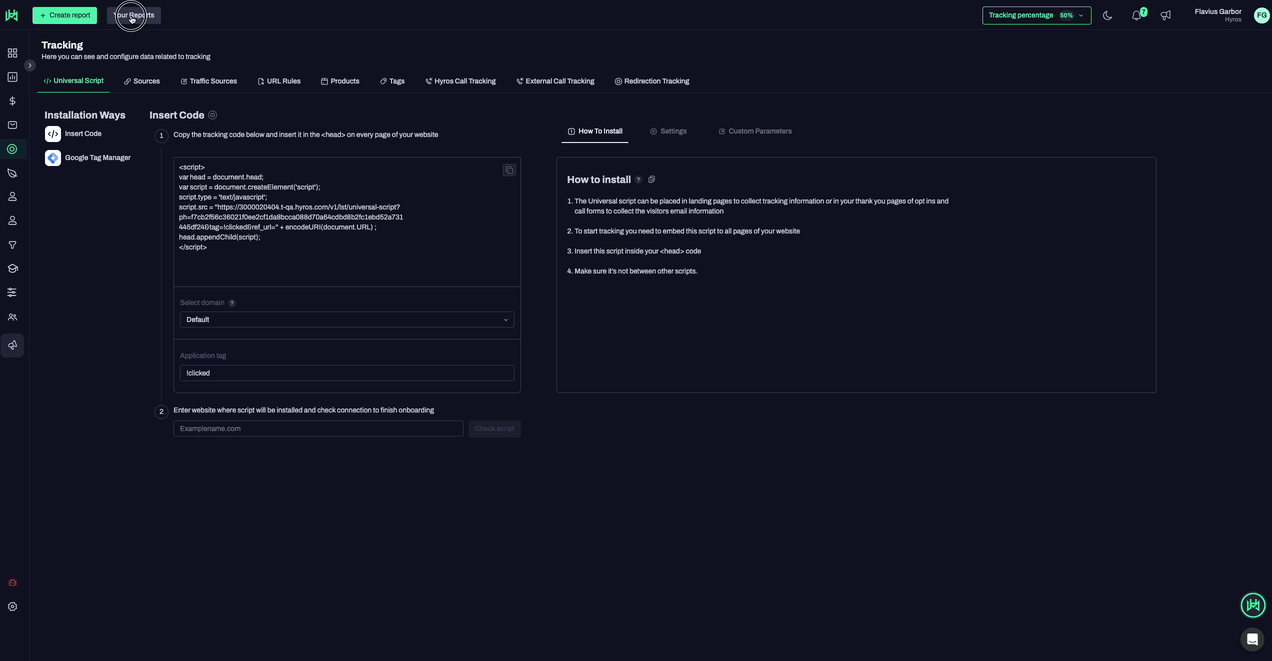Viewport: 1272px width, 661px height.
Task: Click the Flavius Garbor account name
Action: [x=1217, y=12]
